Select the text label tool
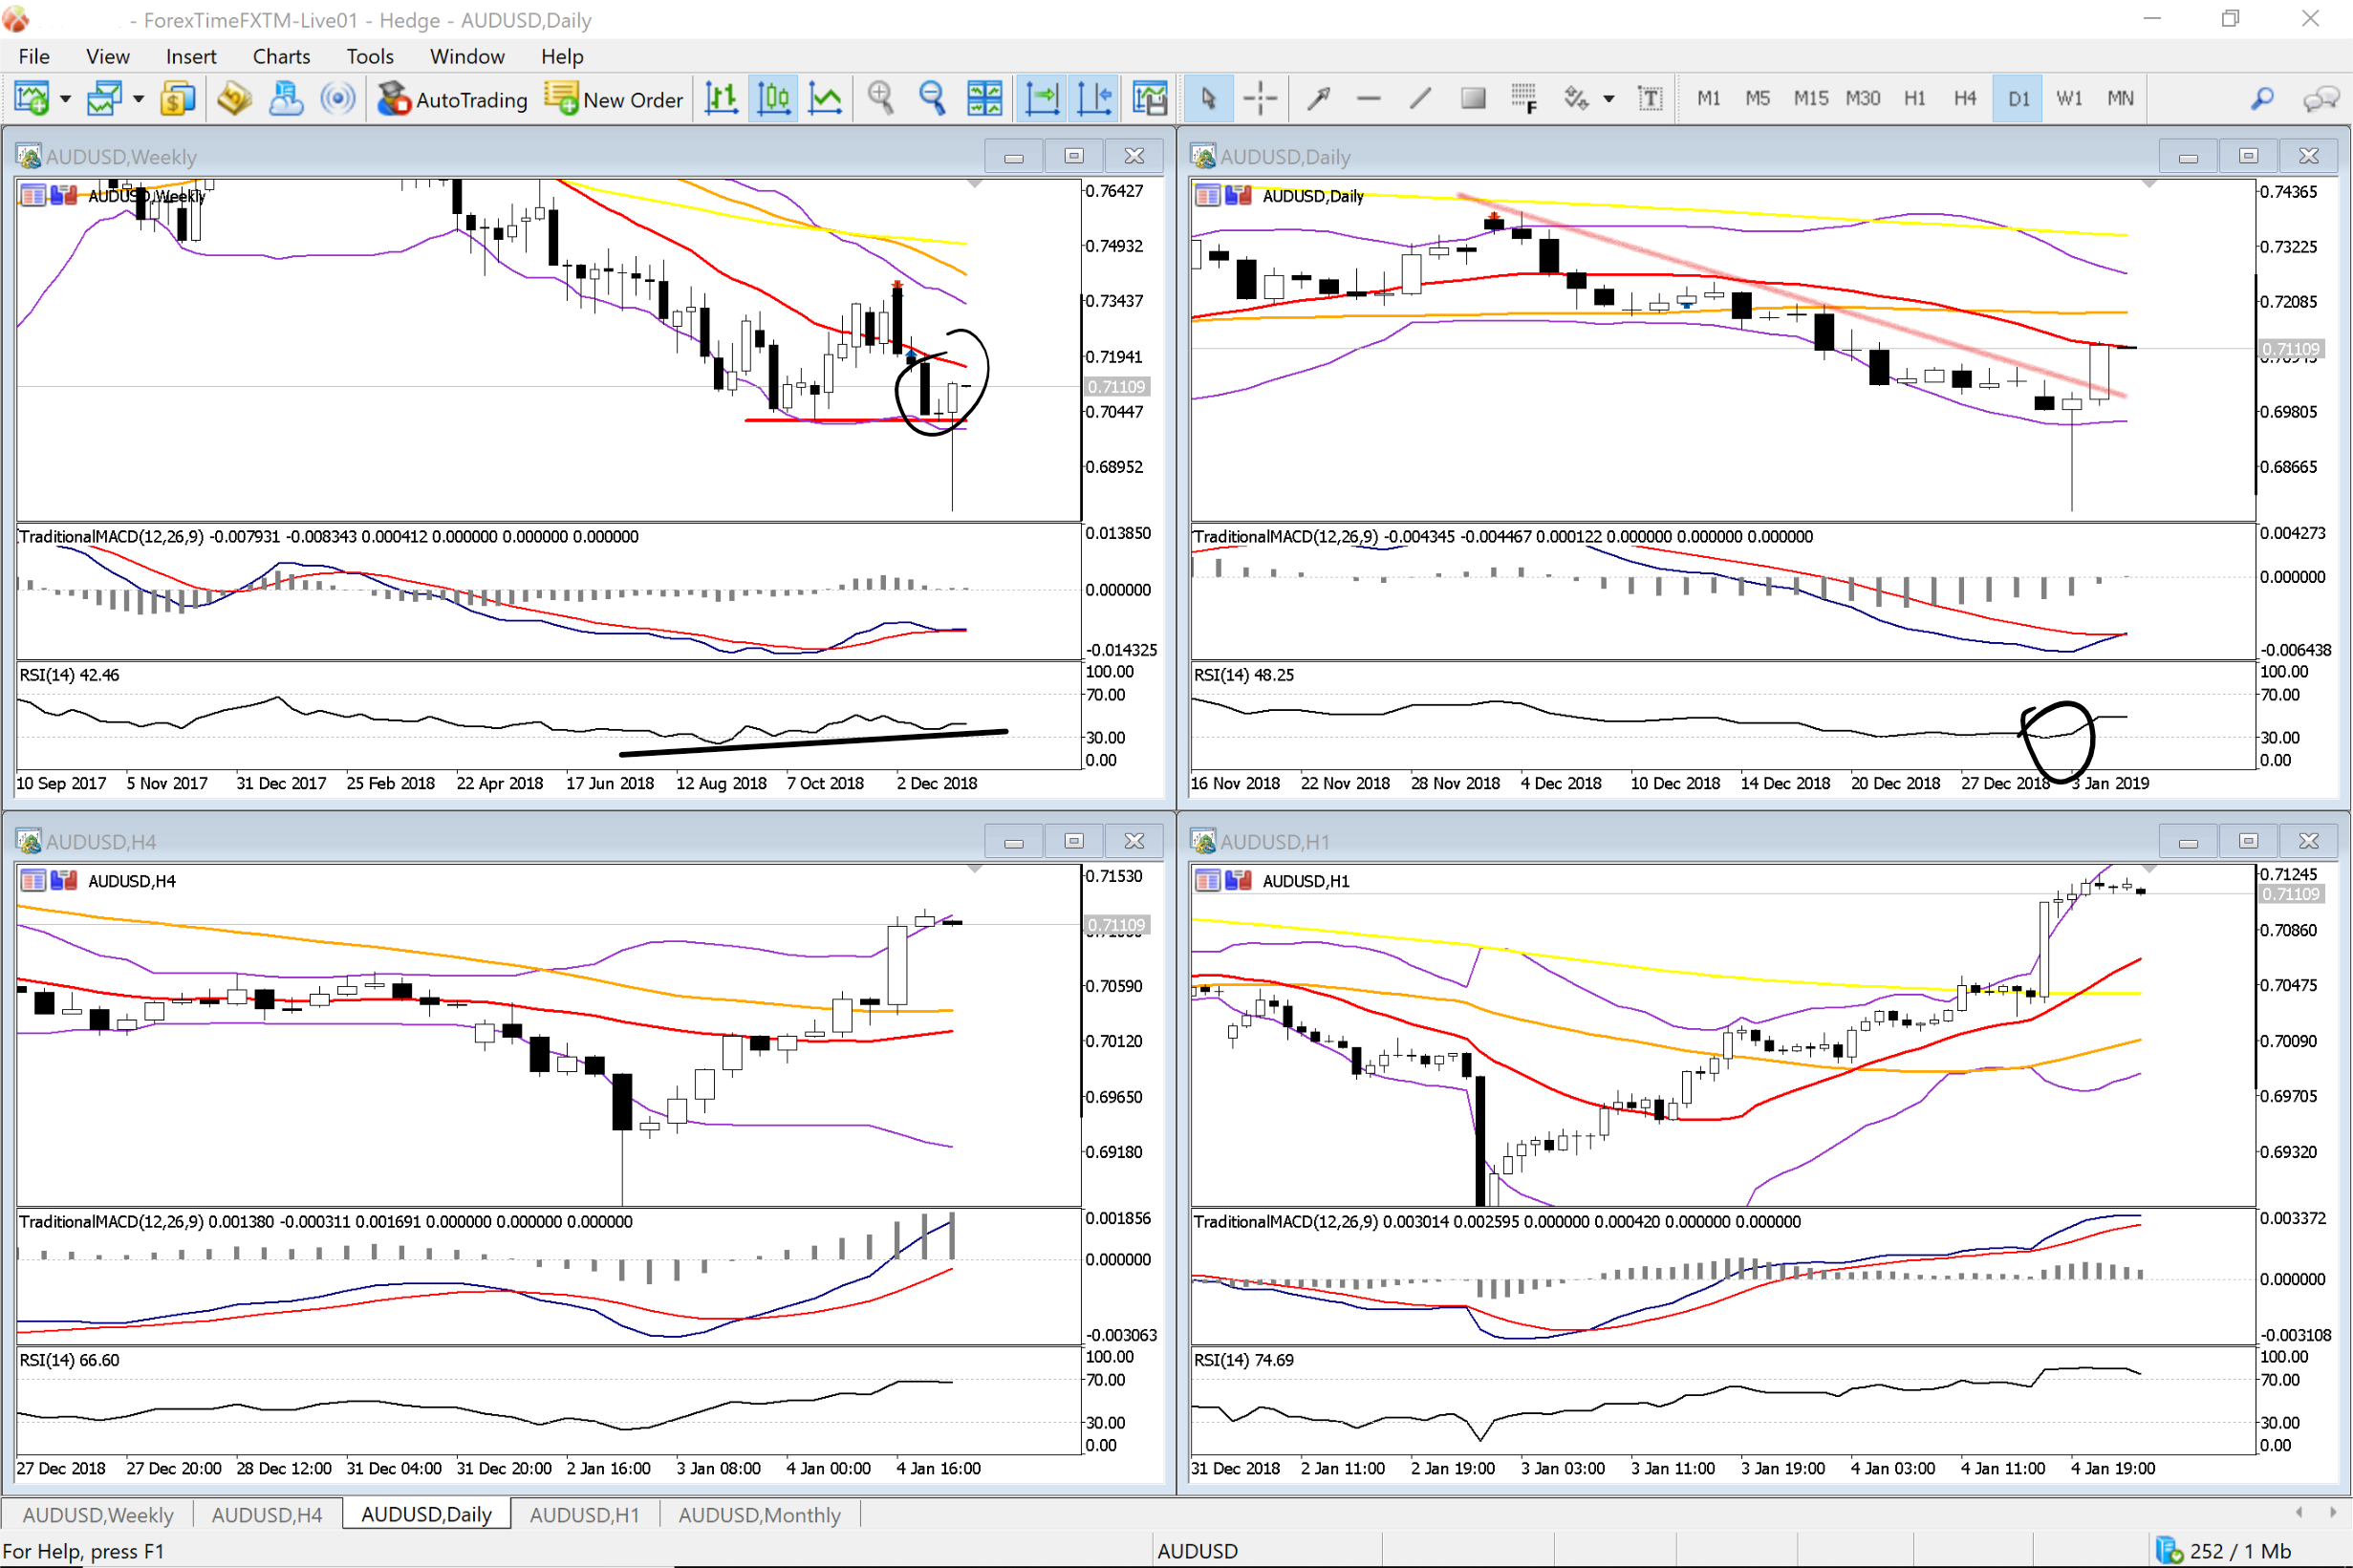2353x1568 pixels. pyautogui.click(x=1650, y=99)
